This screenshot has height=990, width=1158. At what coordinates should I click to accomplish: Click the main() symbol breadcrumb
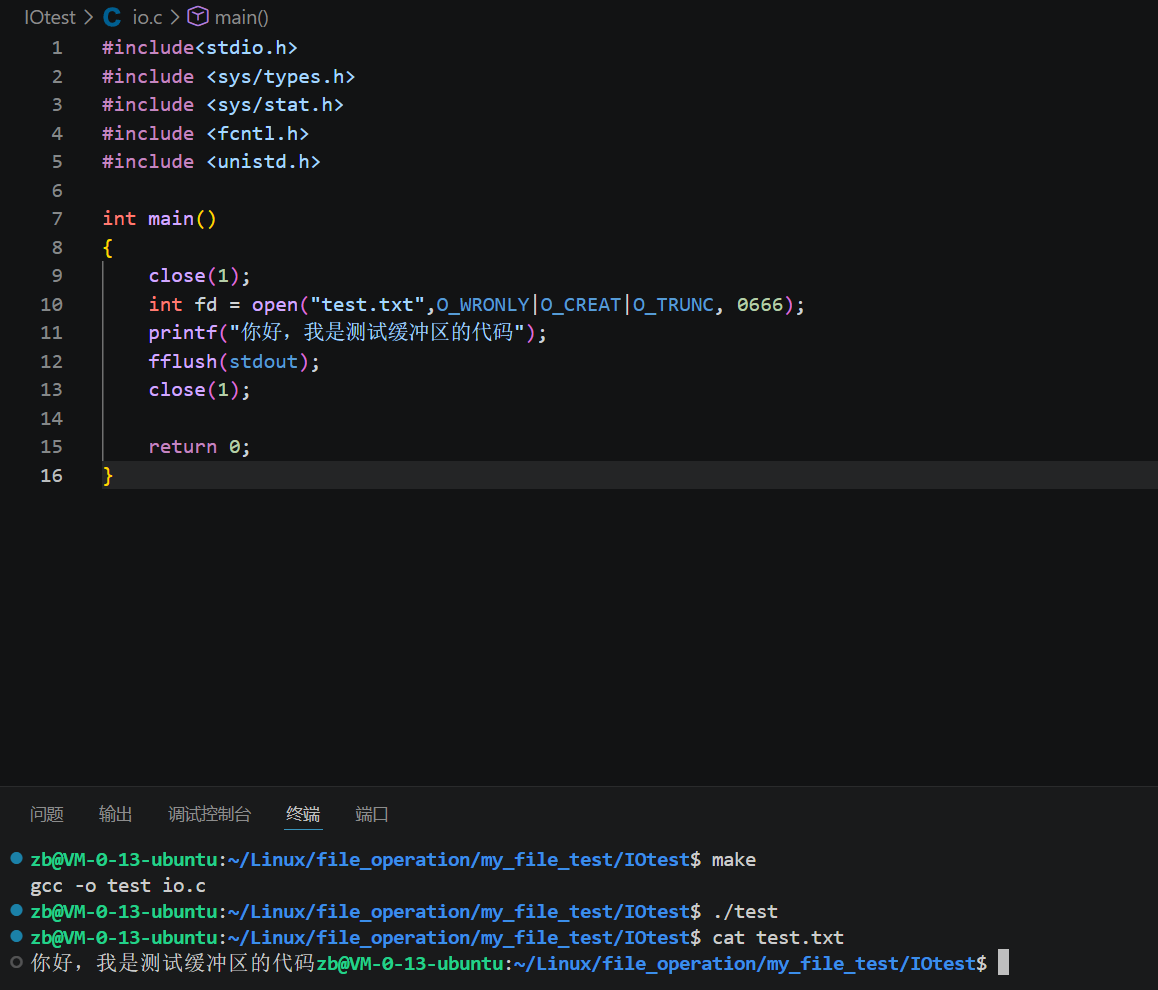[241, 17]
